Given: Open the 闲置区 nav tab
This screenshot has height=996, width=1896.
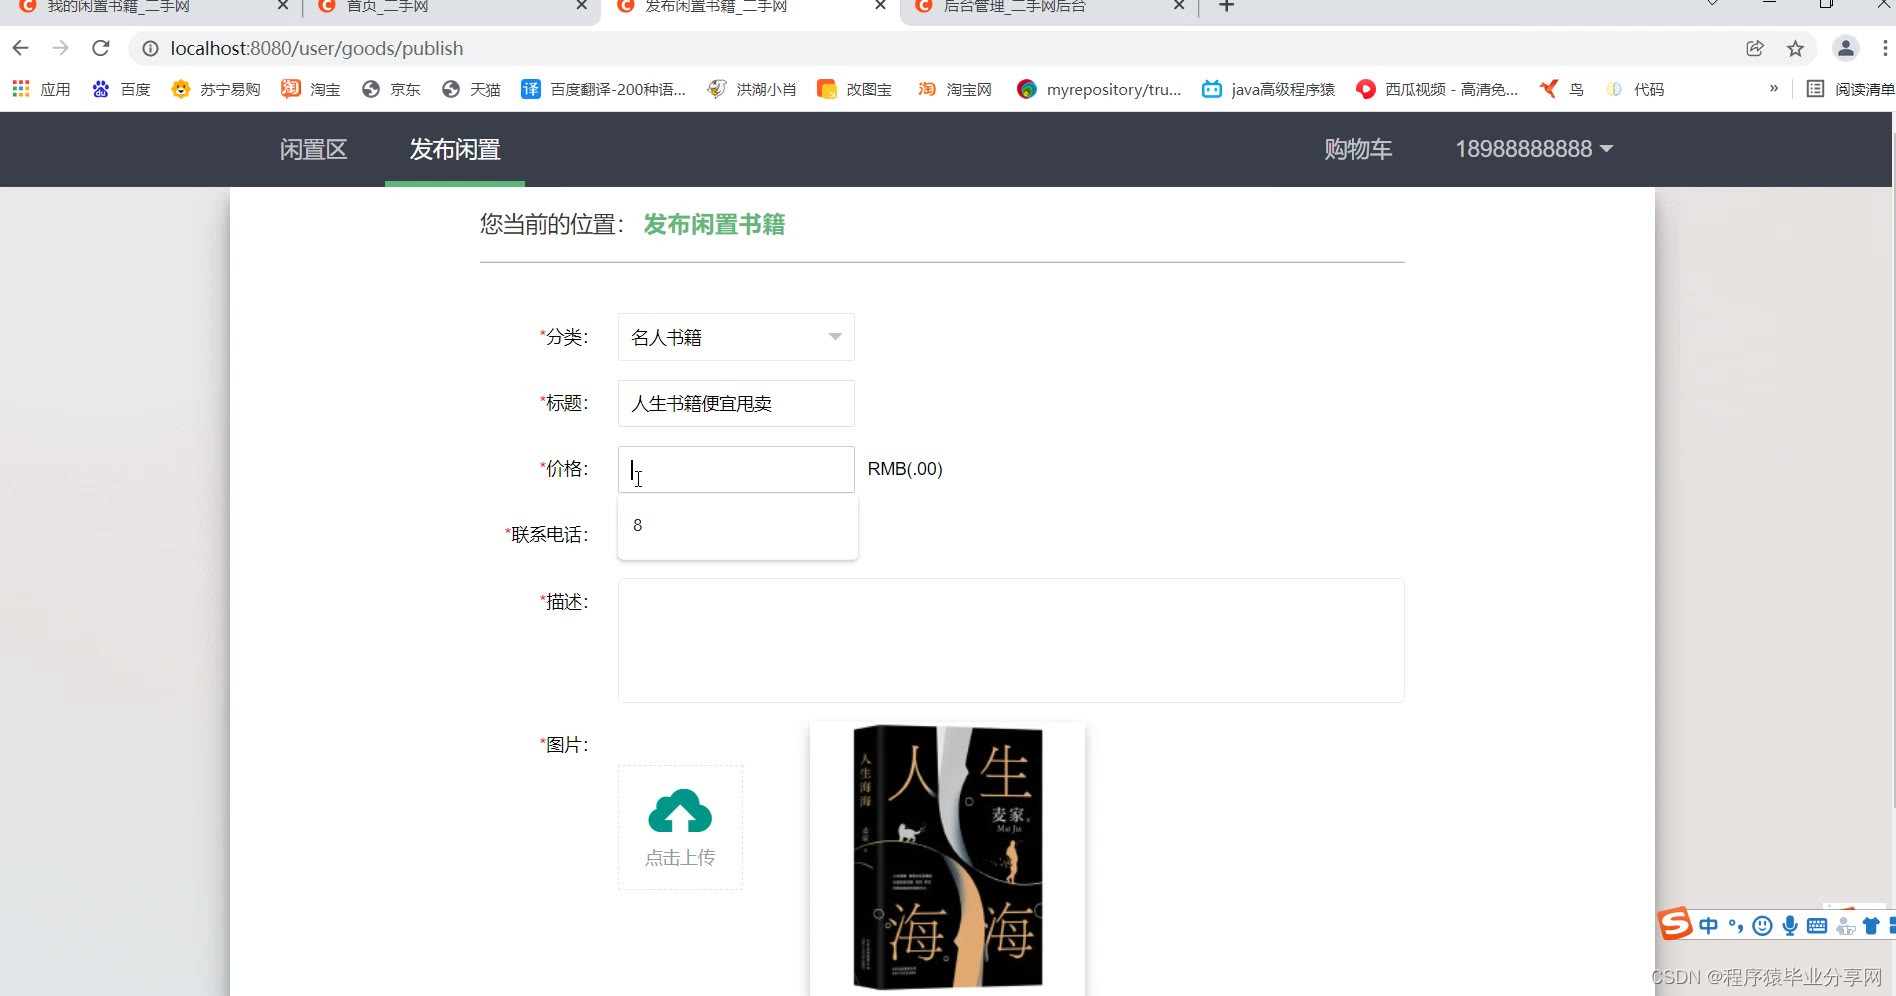Looking at the screenshot, I should tap(313, 149).
